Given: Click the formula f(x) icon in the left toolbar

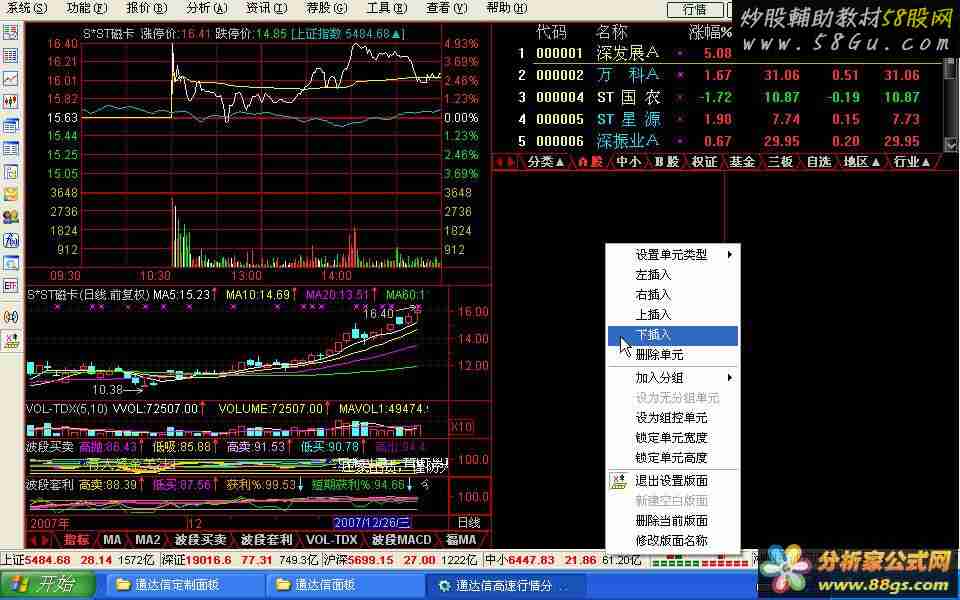Looking at the screenshot, I should point(10,241).
